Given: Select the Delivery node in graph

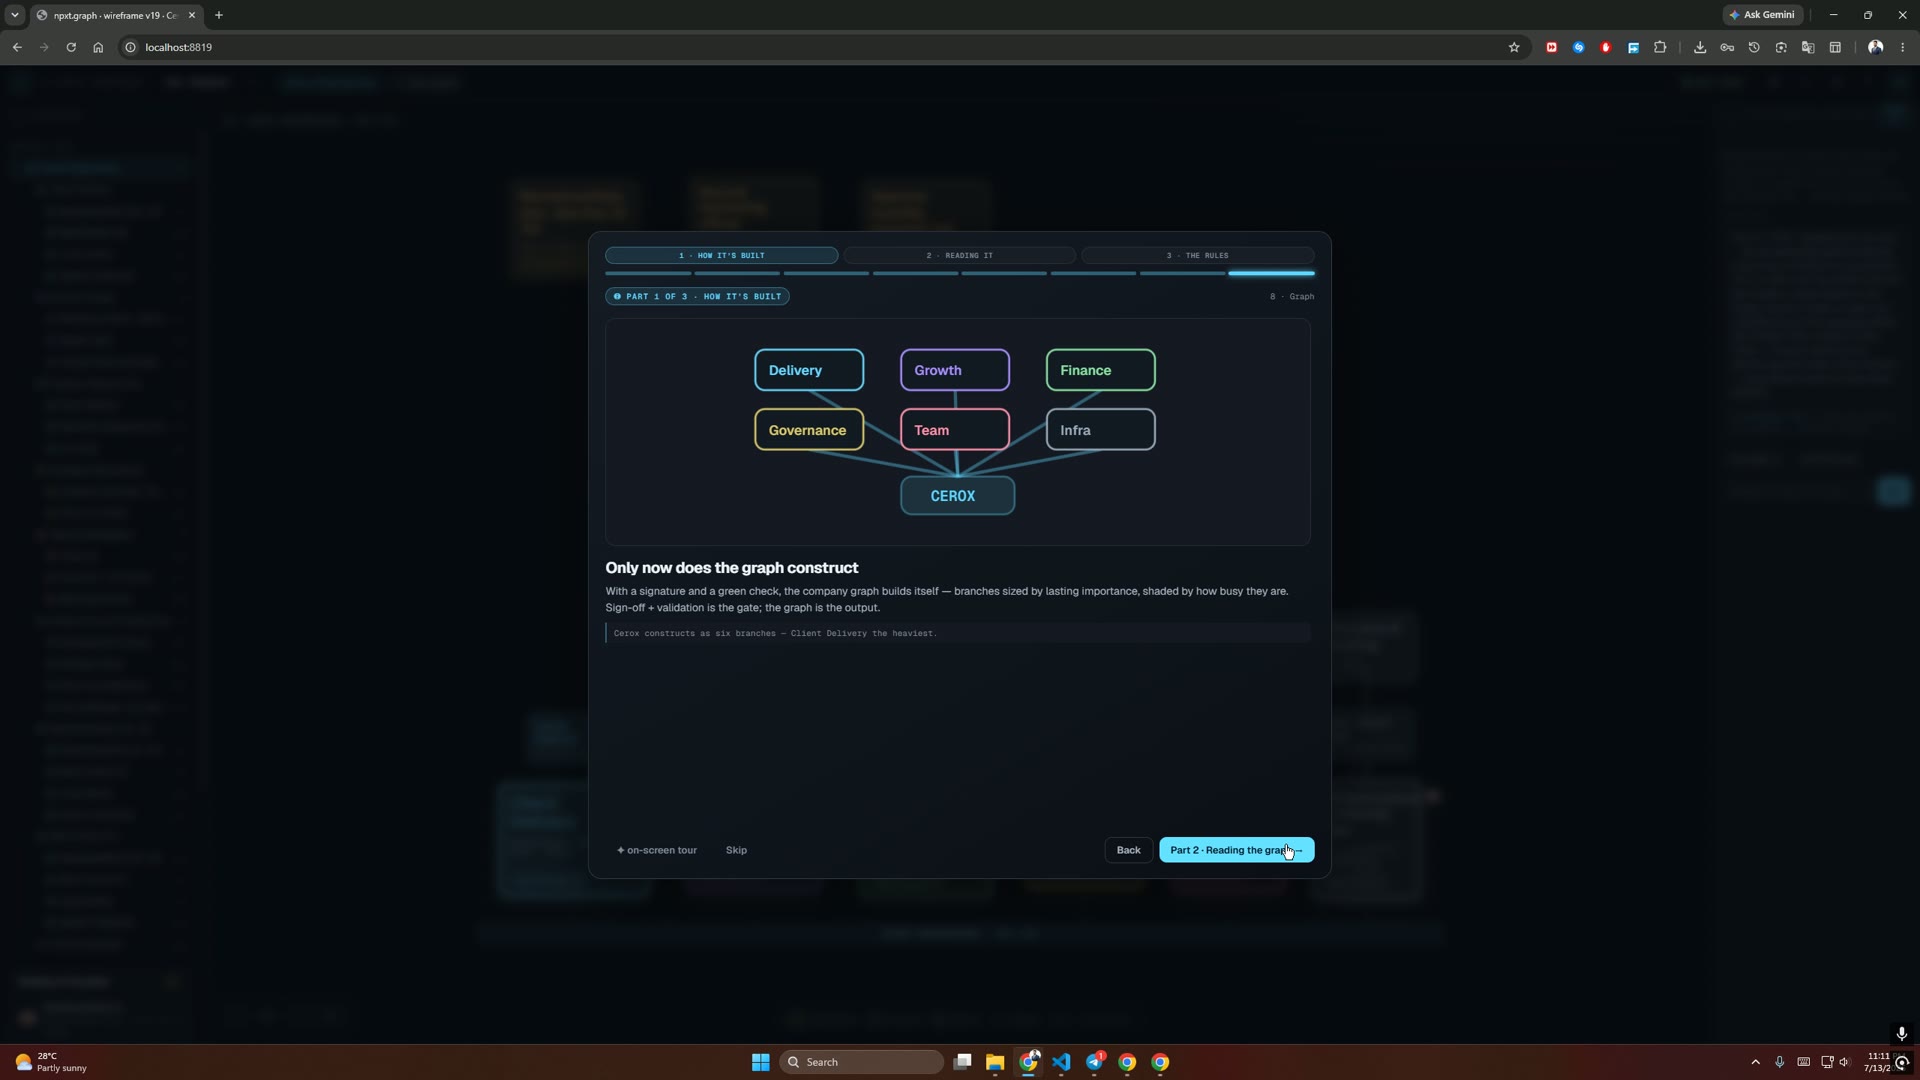Looking at the screenshot, I should pyautogui.click(x=809, y=370).
